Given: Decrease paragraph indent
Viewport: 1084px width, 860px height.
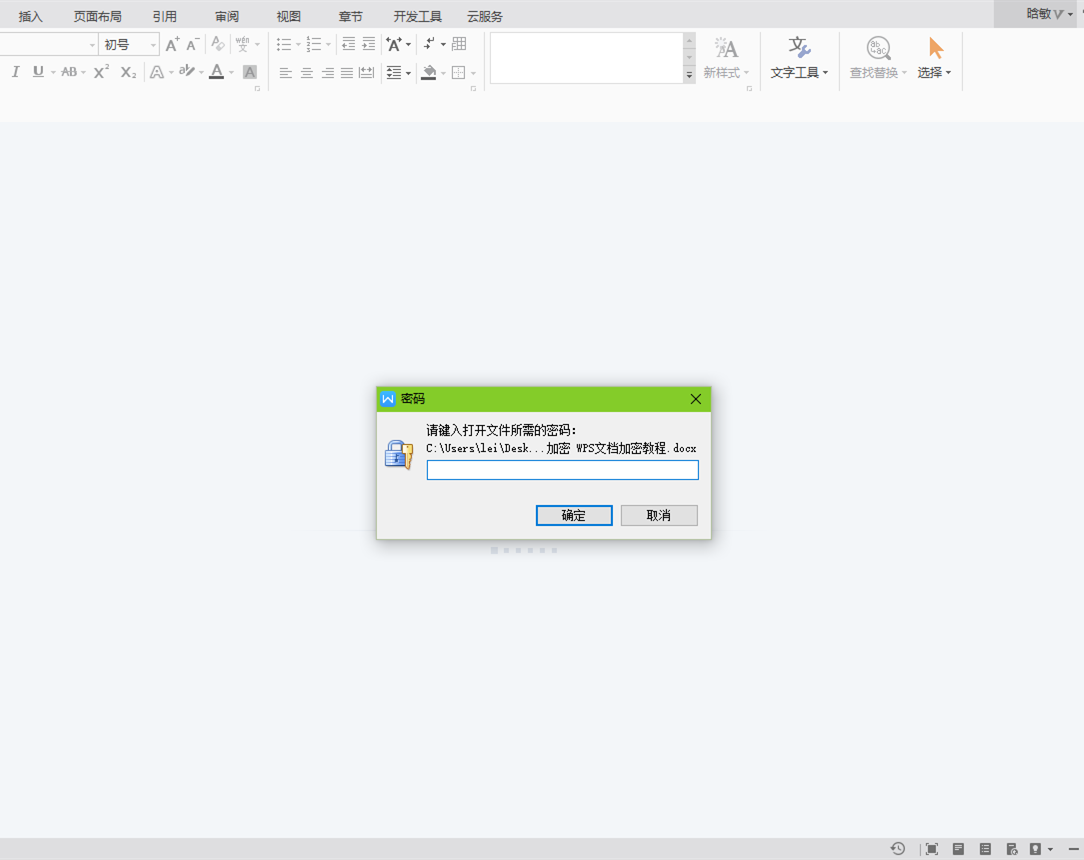Looking at the screenshot, I should (349, 44).
